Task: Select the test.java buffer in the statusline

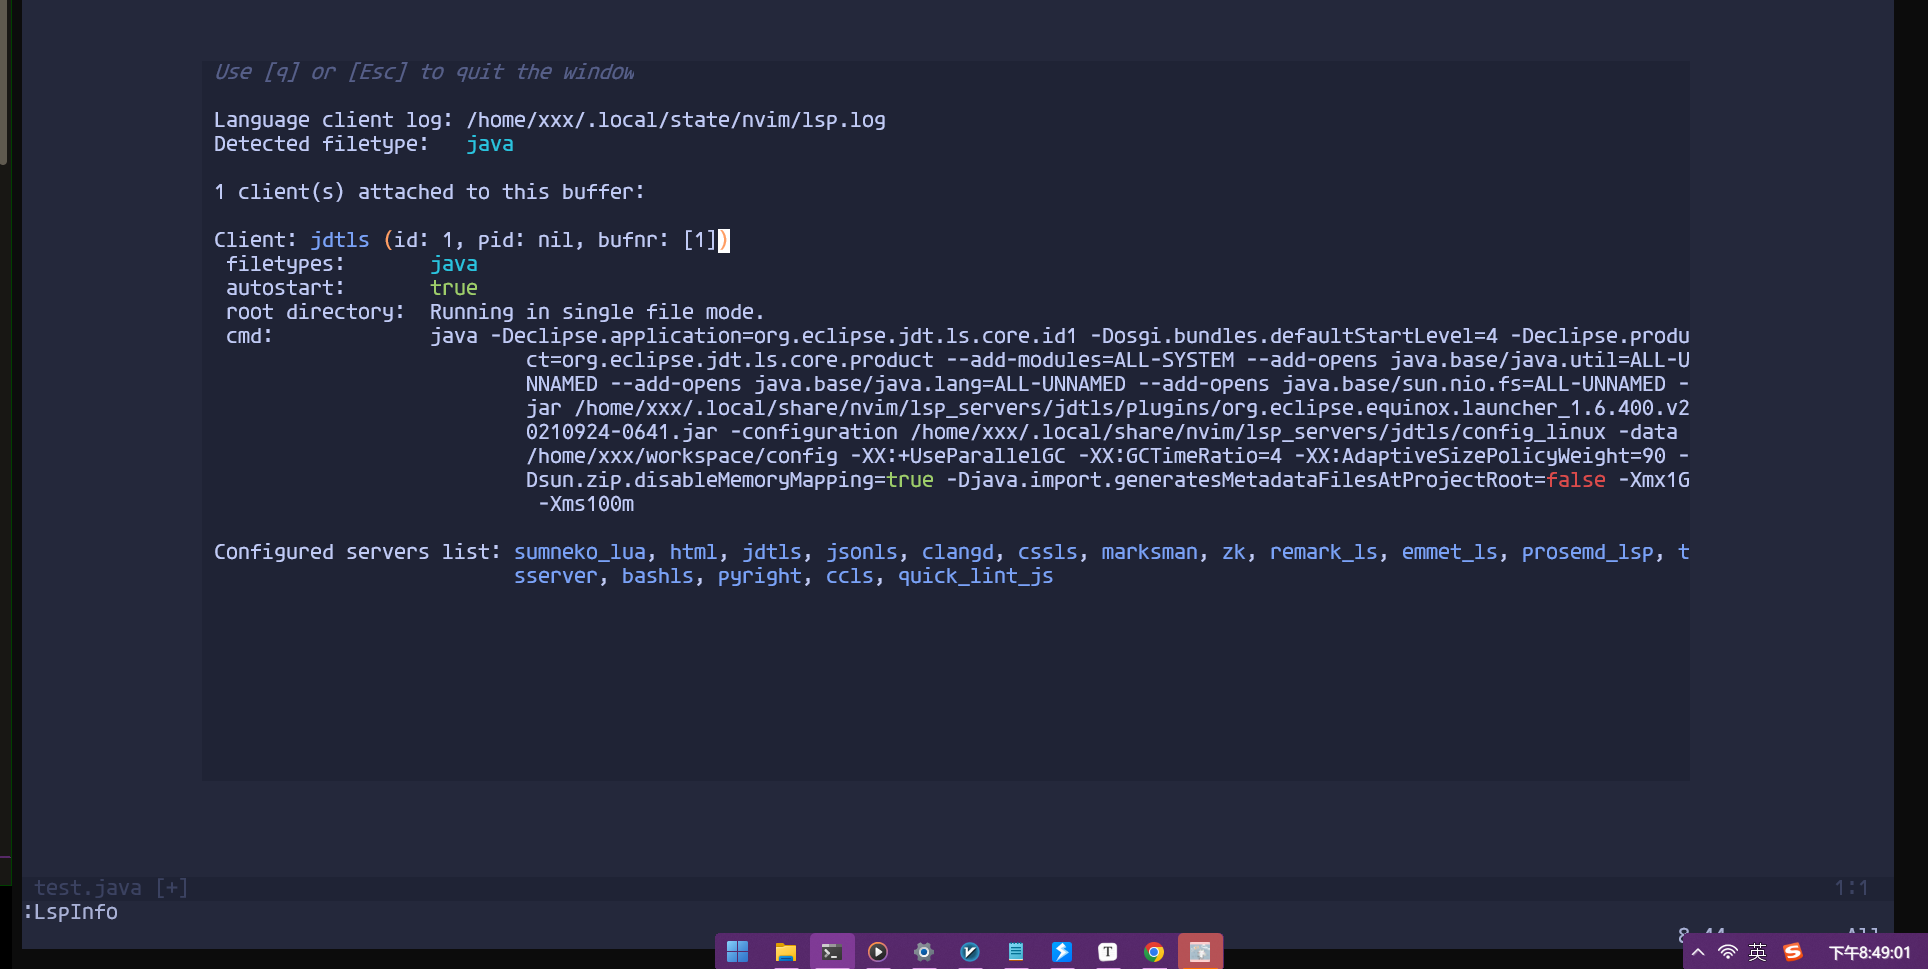Action: [88, 887]
